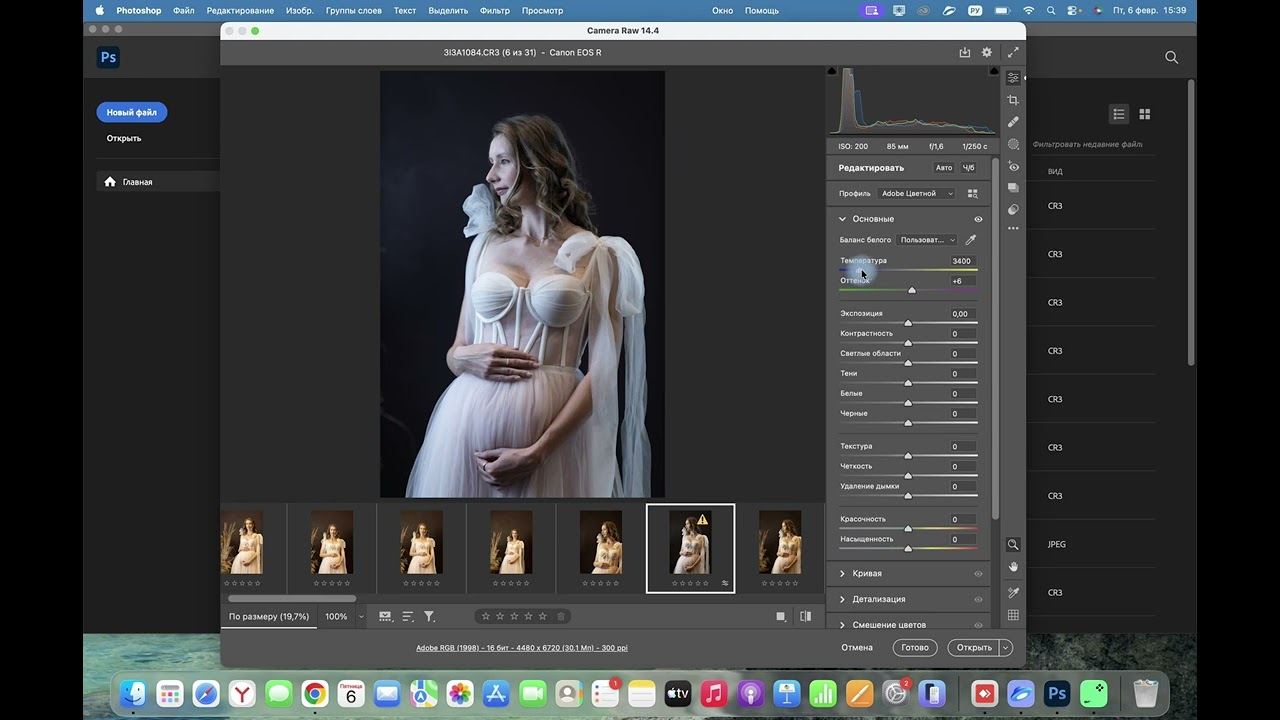Select the selected filmstrip thumbnail with warning
This screenshot has height=720, width=1280.
click(691, 548)
